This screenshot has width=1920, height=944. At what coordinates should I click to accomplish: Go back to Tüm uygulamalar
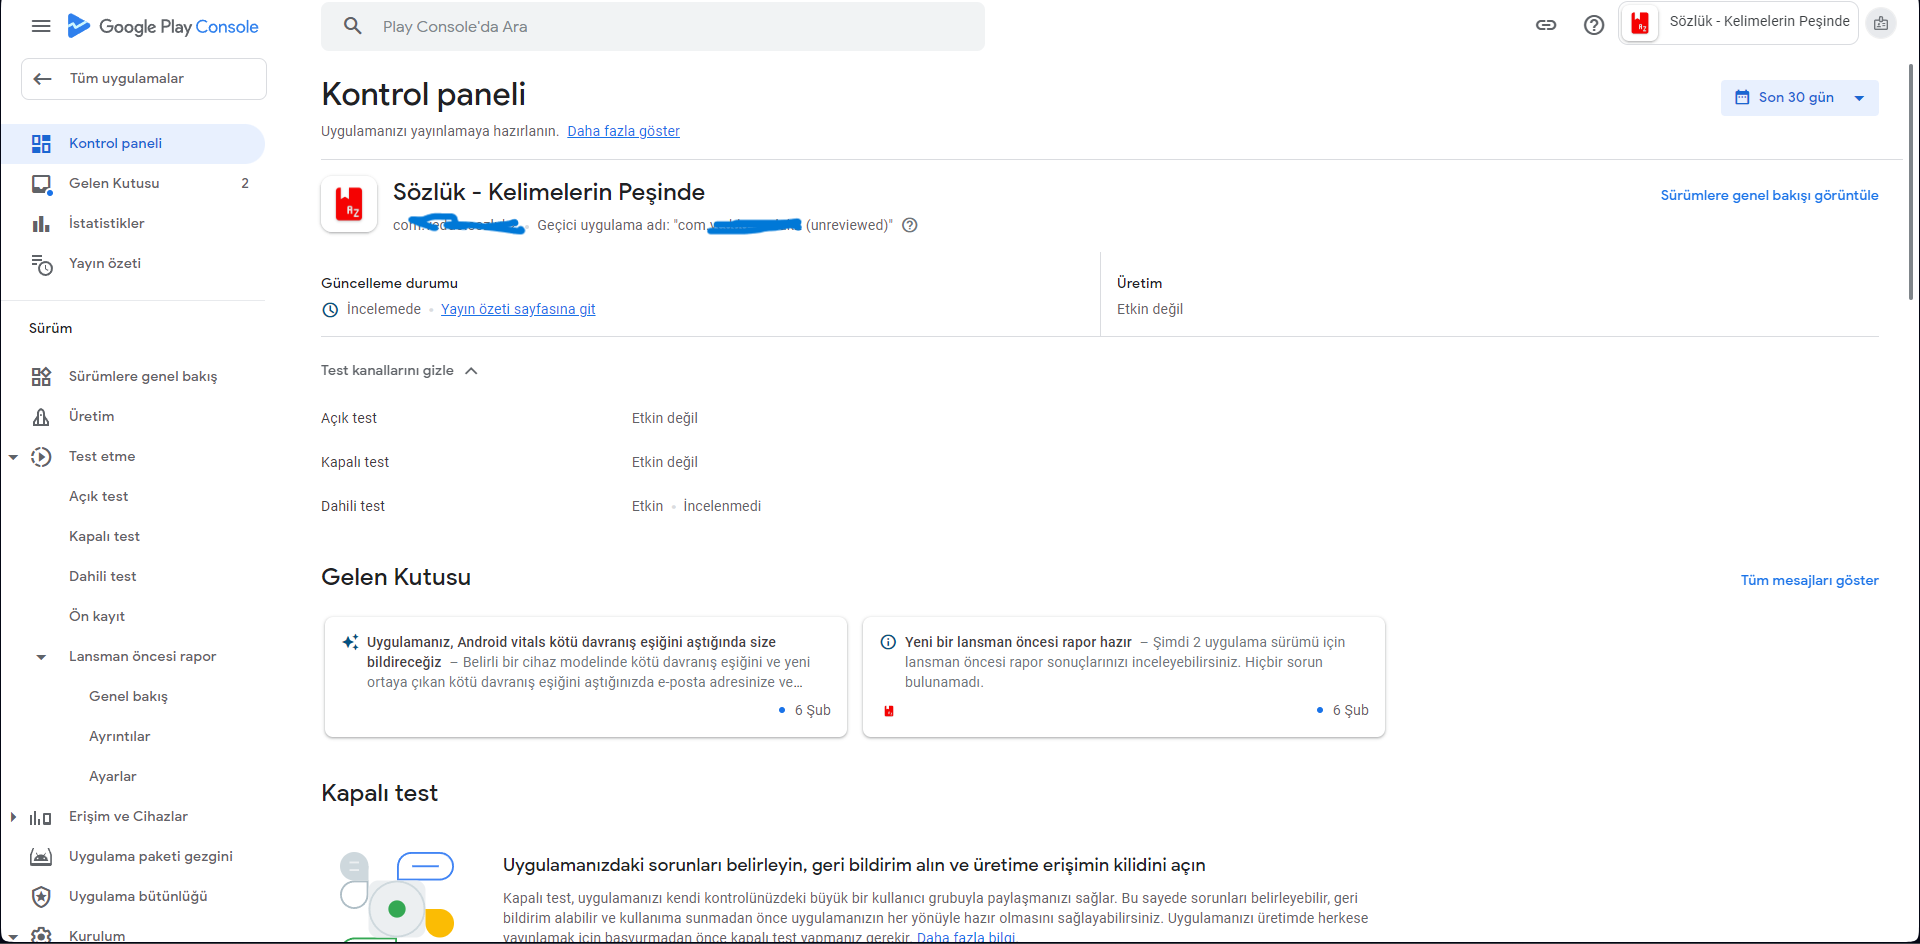pyautogui.click(x=144, y=79)
